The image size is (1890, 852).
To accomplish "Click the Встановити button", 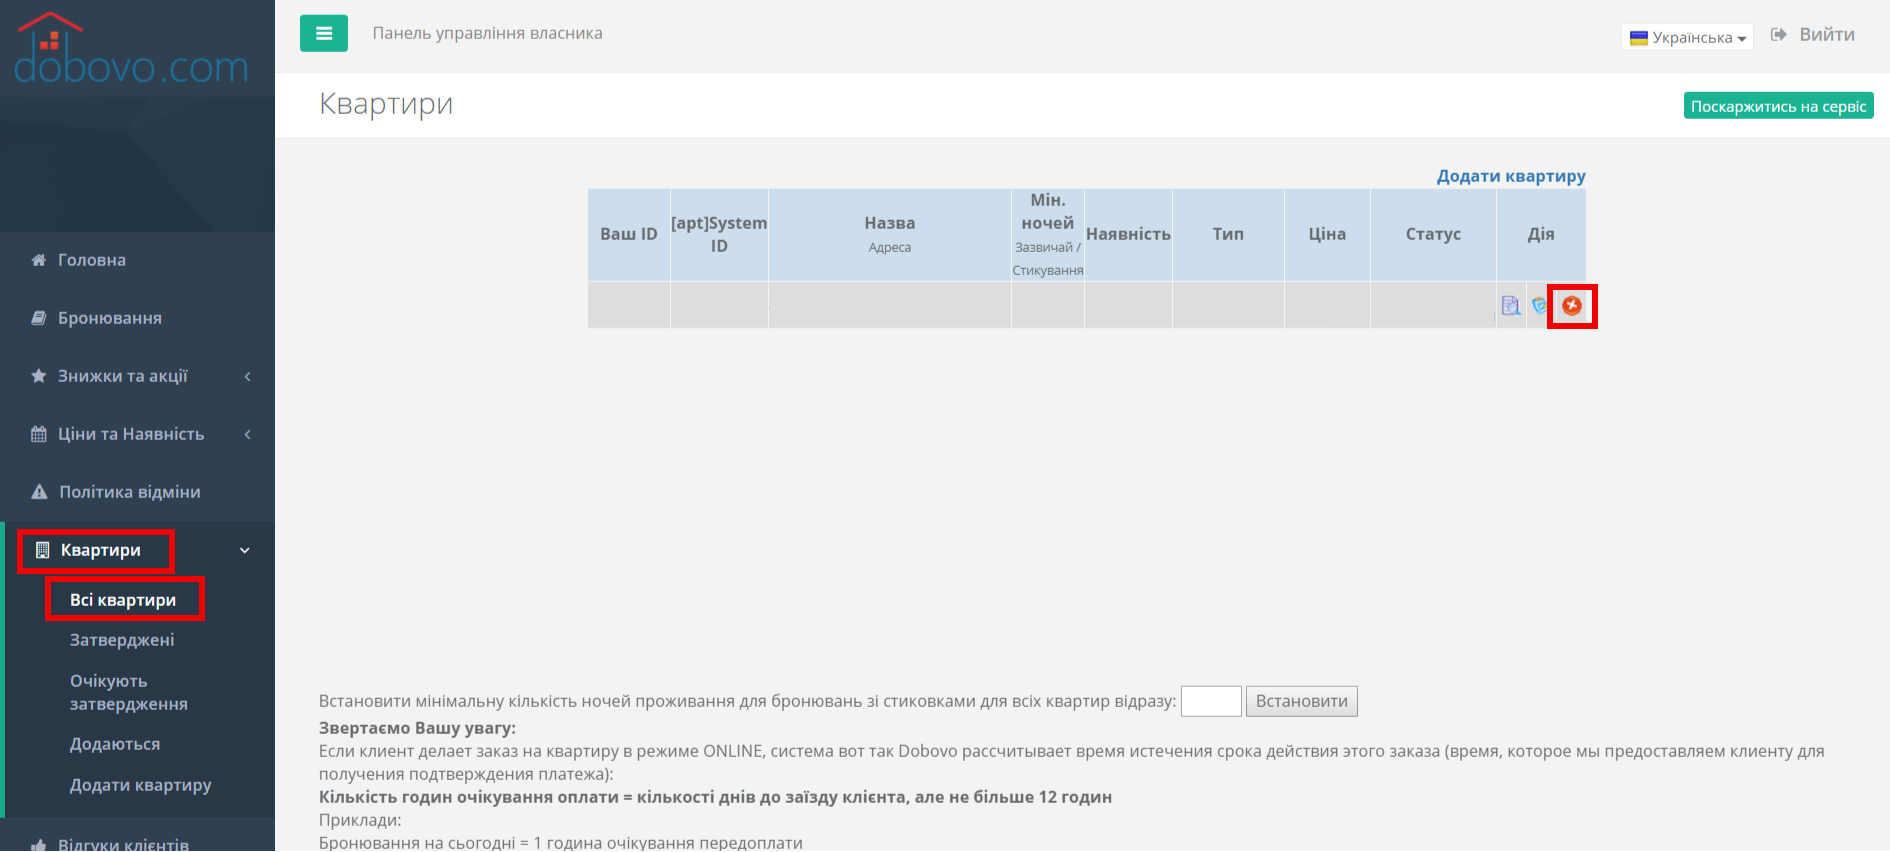I will (1302, 701).
